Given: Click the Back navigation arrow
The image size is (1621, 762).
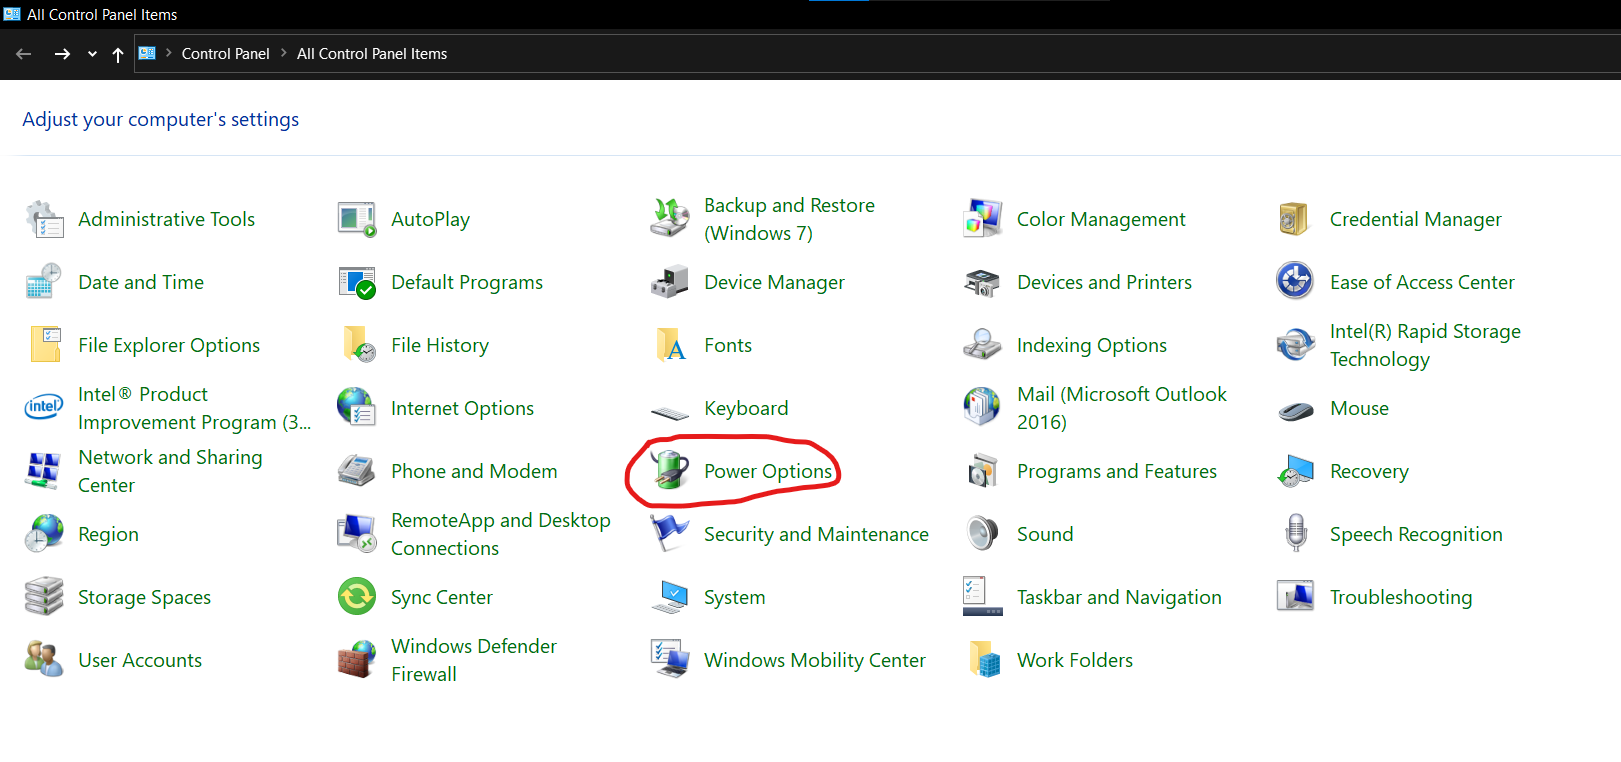Looking at the screenshot, I should [x=24, y=54].
